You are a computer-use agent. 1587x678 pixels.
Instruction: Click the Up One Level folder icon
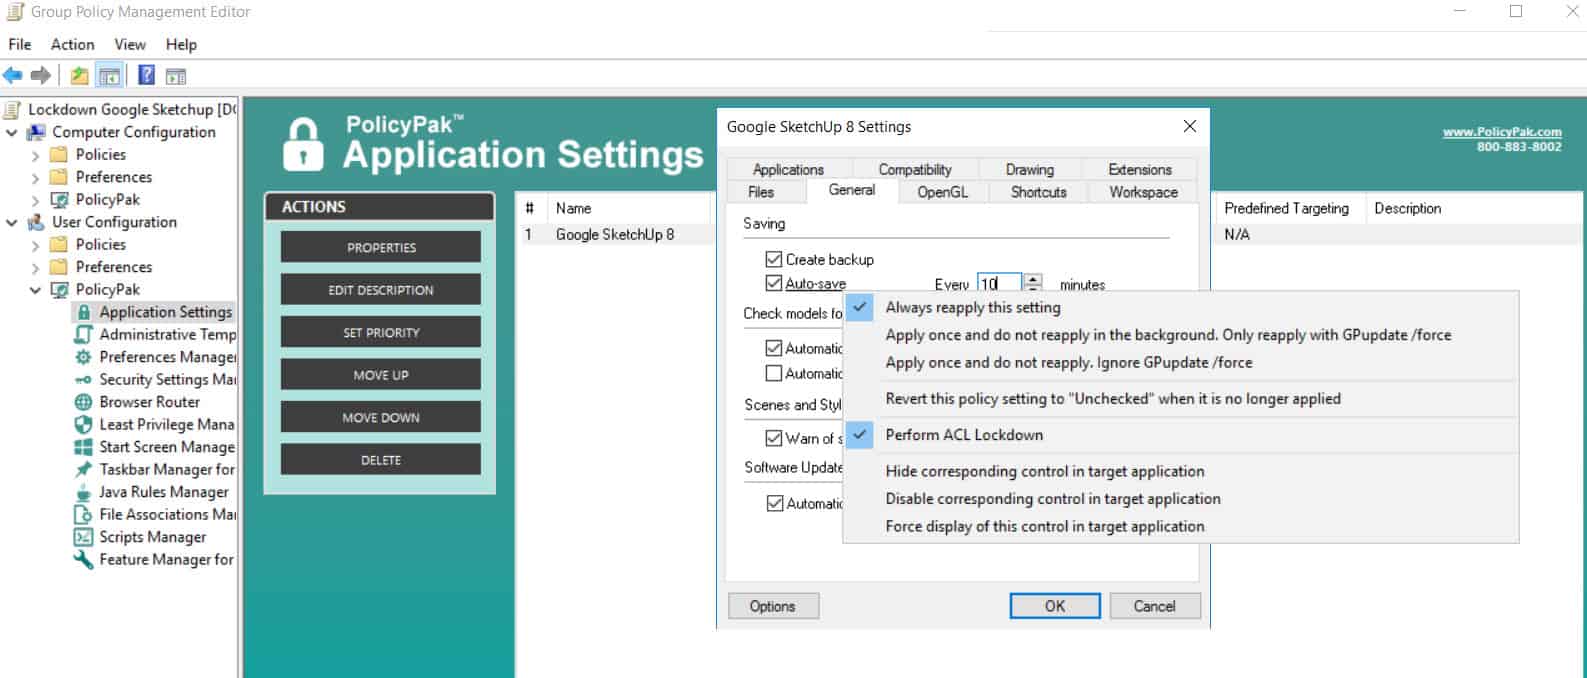click(80, 75)
